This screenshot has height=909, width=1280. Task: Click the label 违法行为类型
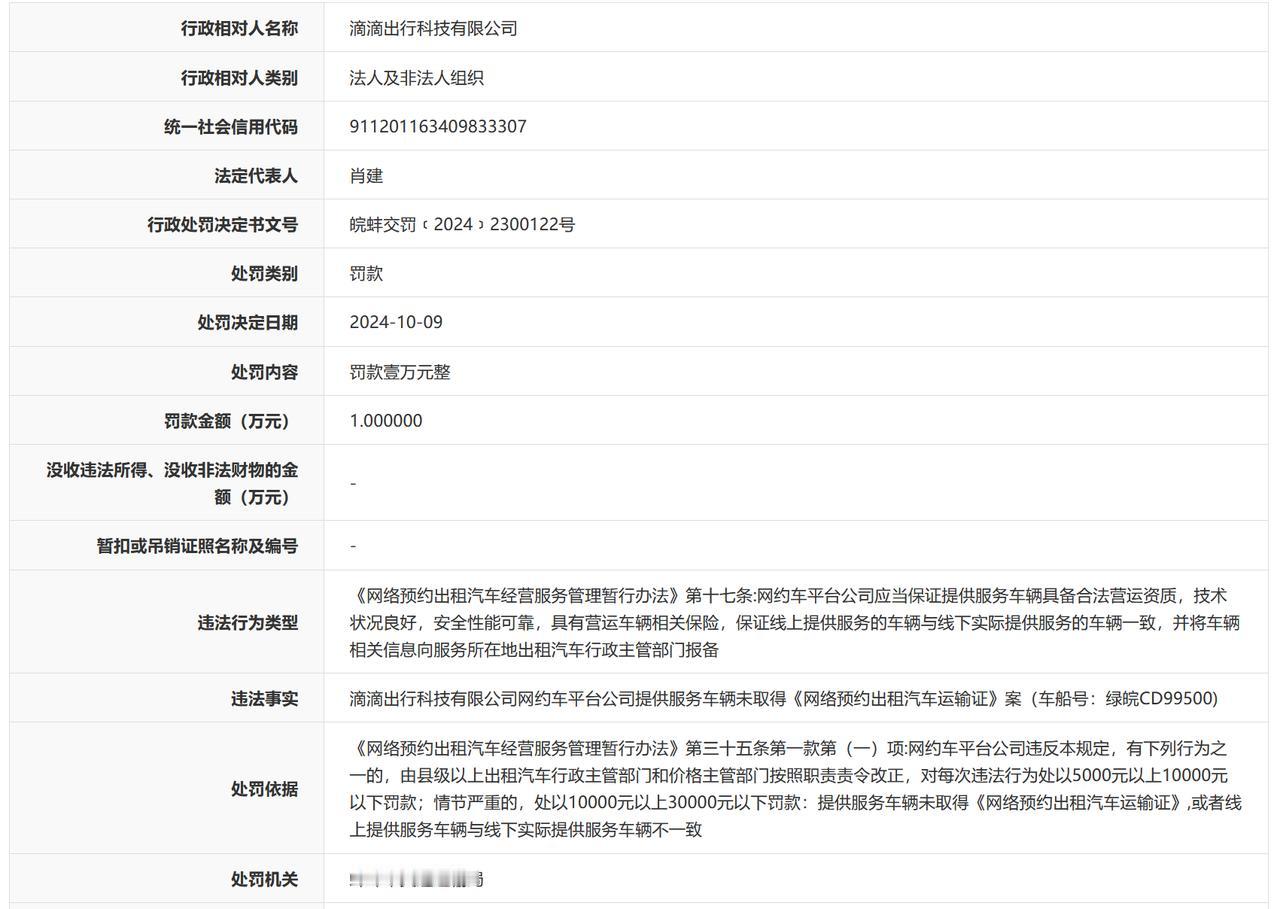[x=247, y=623]
